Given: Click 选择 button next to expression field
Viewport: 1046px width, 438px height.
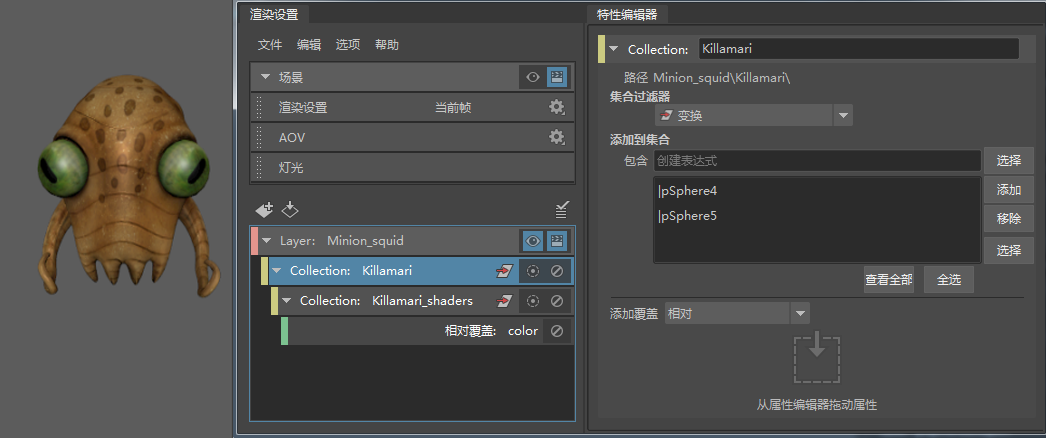Looking at the screenshot, I should click(x=1009, y=160).
